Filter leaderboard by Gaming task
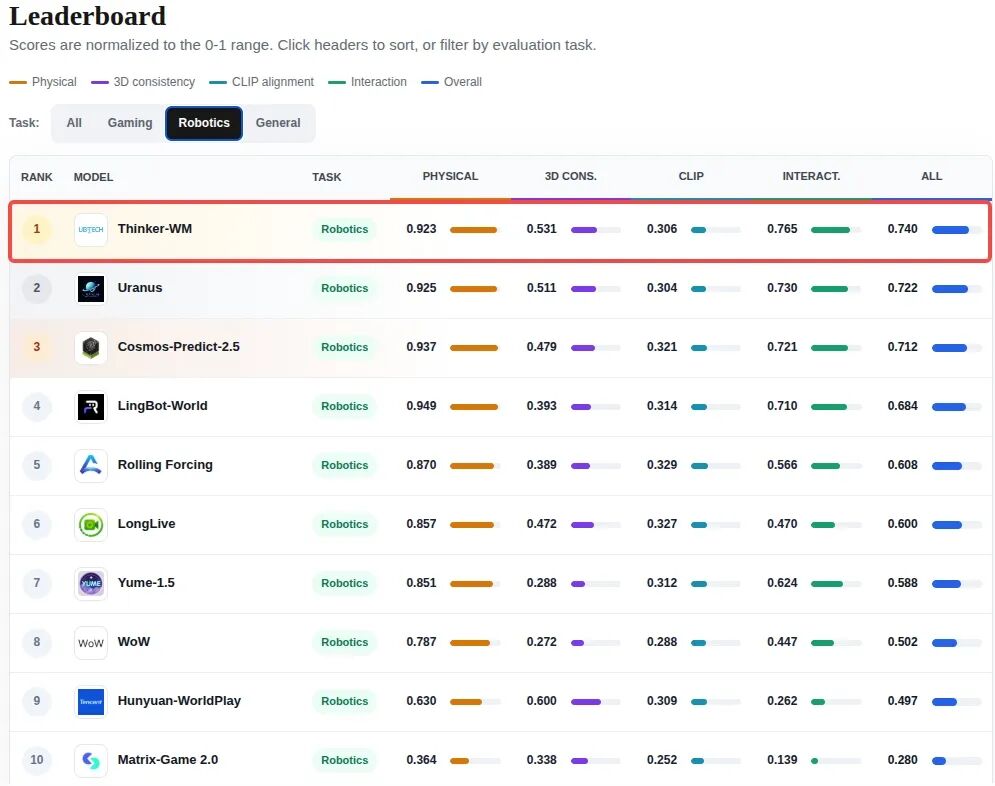This screenshot has height=786, width=995. 130,123
